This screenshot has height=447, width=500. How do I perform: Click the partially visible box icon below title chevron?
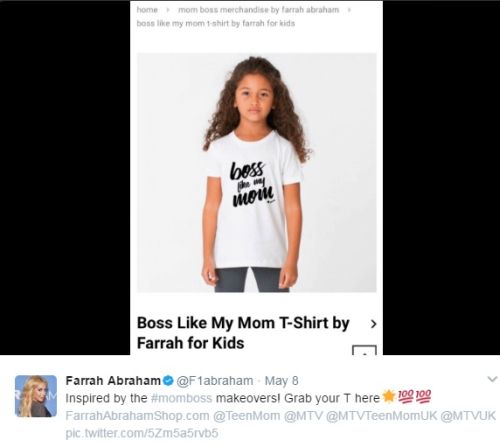(x=364, y=350)
